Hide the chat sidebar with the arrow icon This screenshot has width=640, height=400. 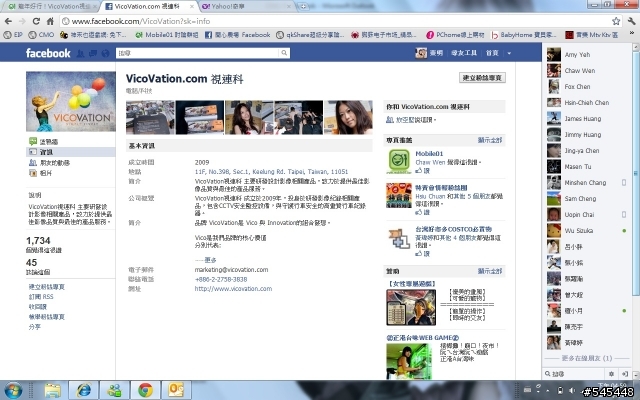pos(624,373)
